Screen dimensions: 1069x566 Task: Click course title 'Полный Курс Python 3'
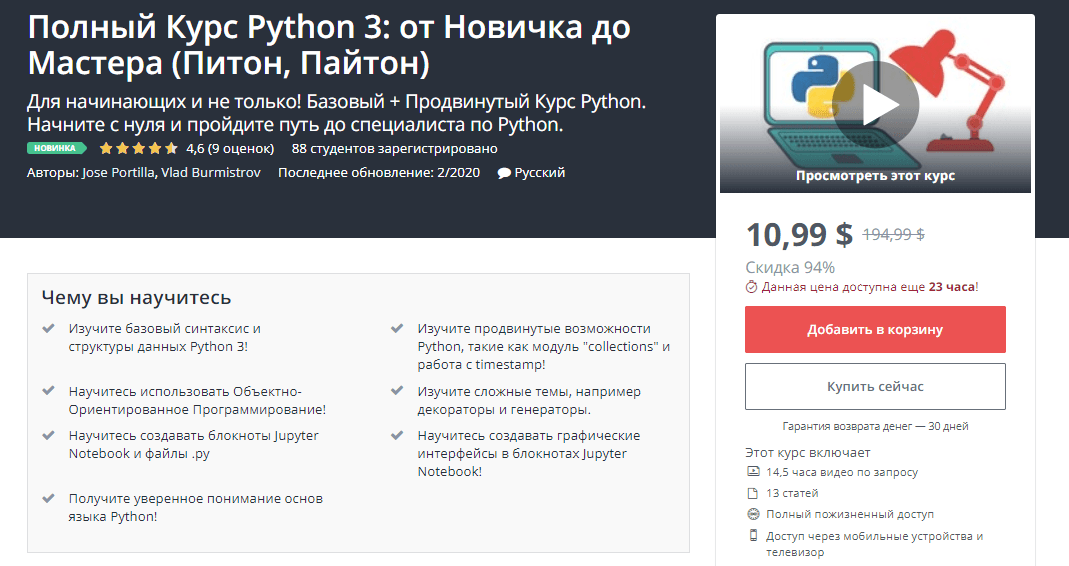pyautogui.click(x=329, y=45)
